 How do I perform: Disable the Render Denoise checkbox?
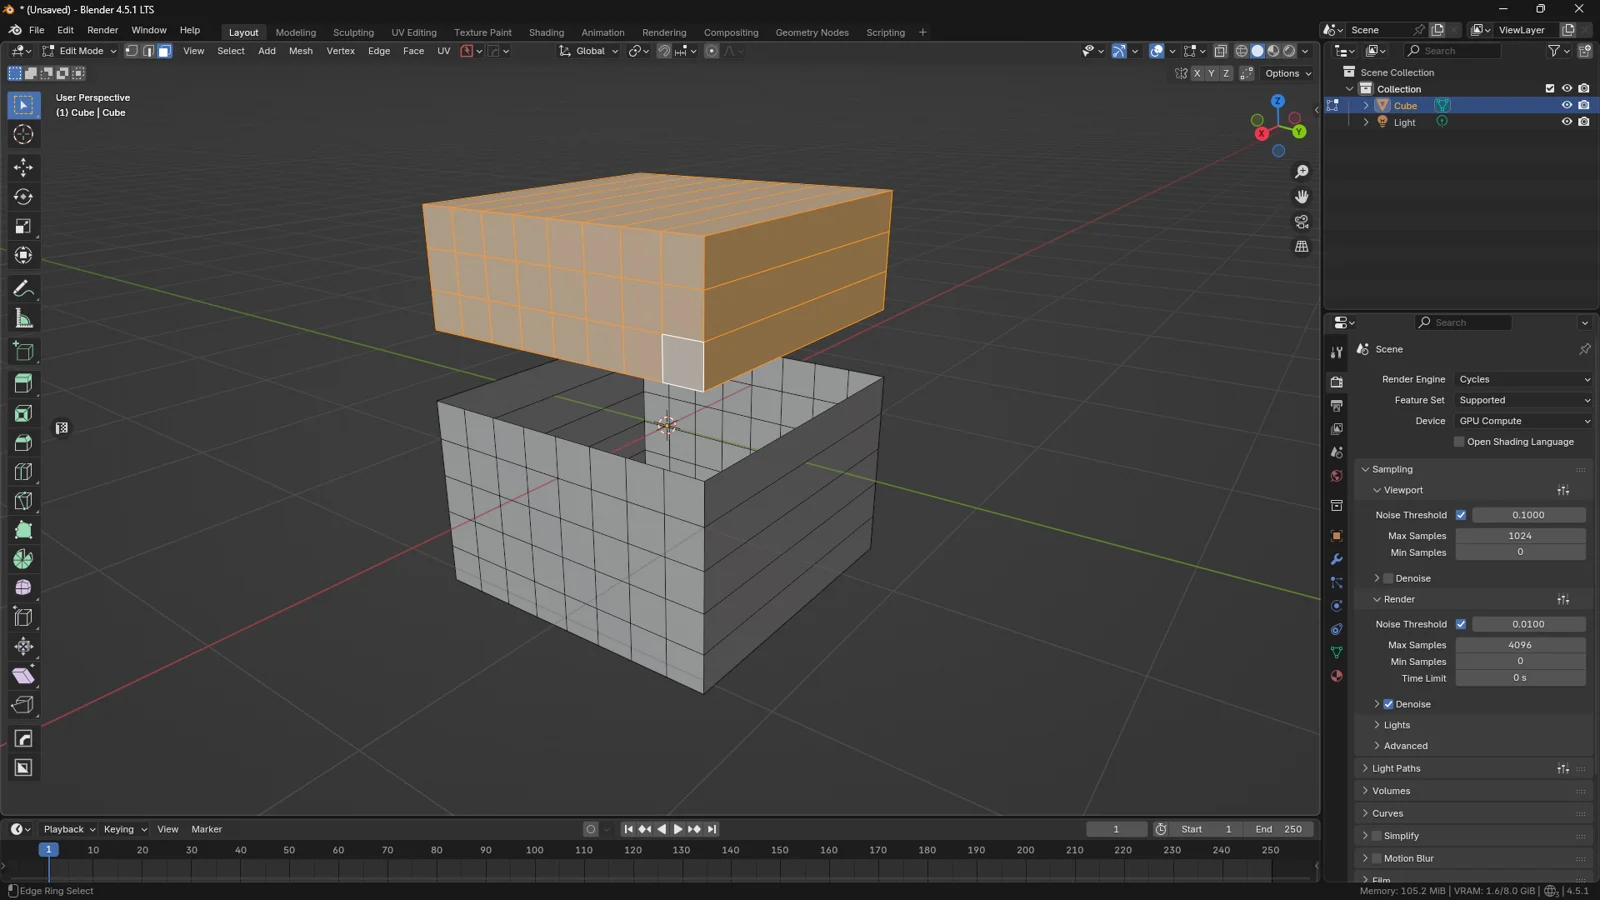(x=1388, y=704)
